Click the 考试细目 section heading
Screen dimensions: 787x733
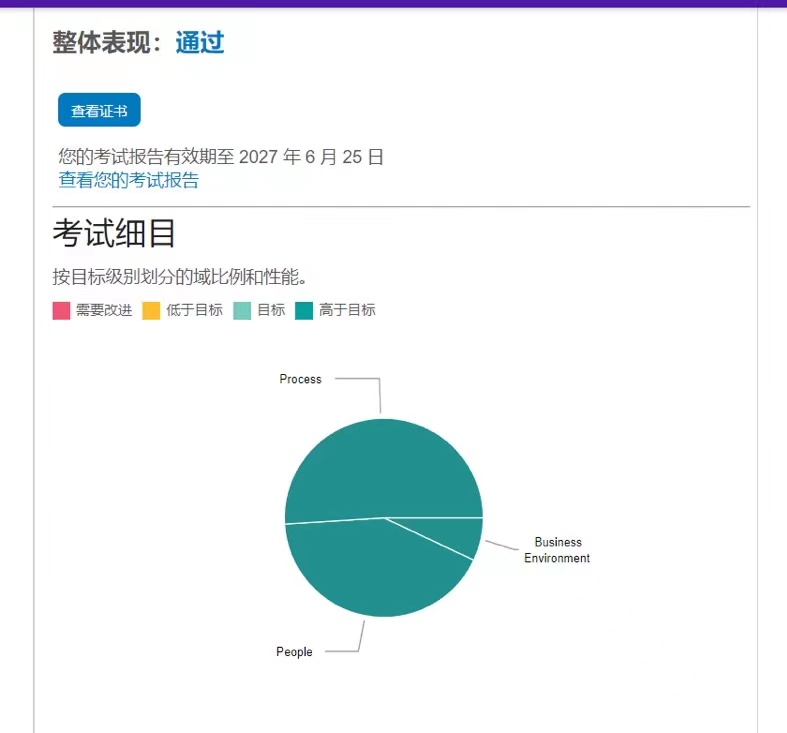[x=114, y=234]
